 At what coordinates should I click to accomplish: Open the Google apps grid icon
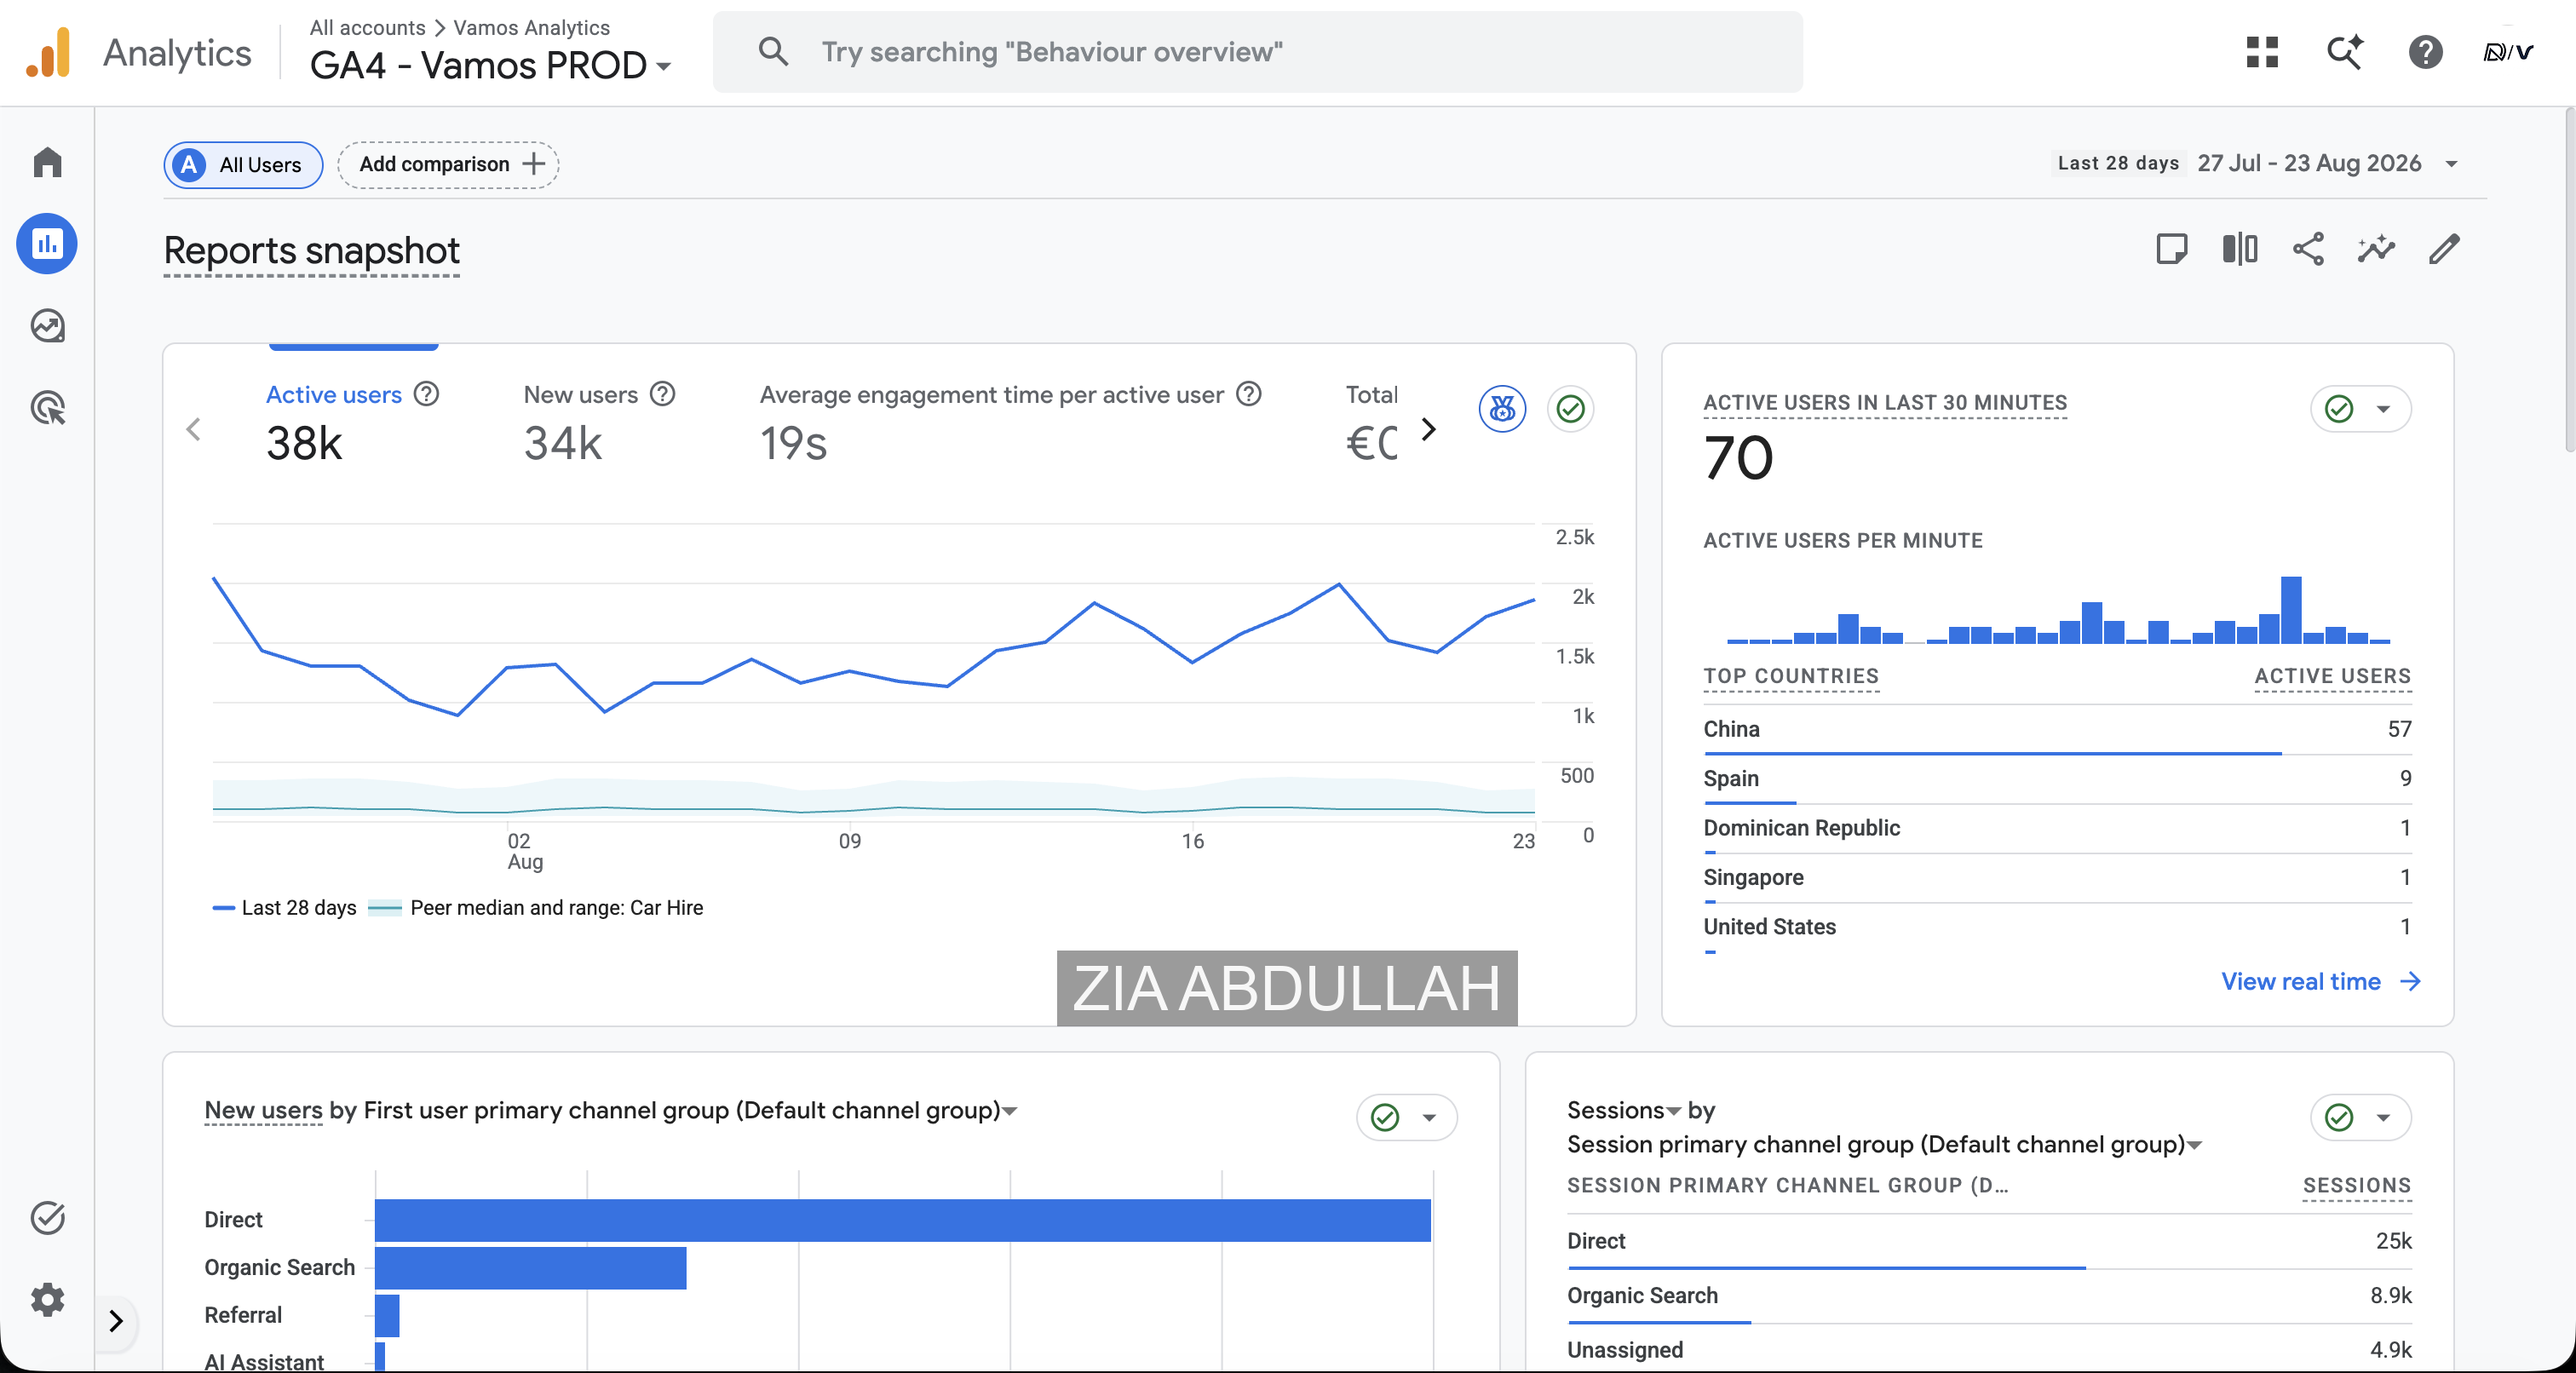click(2262, 52)
